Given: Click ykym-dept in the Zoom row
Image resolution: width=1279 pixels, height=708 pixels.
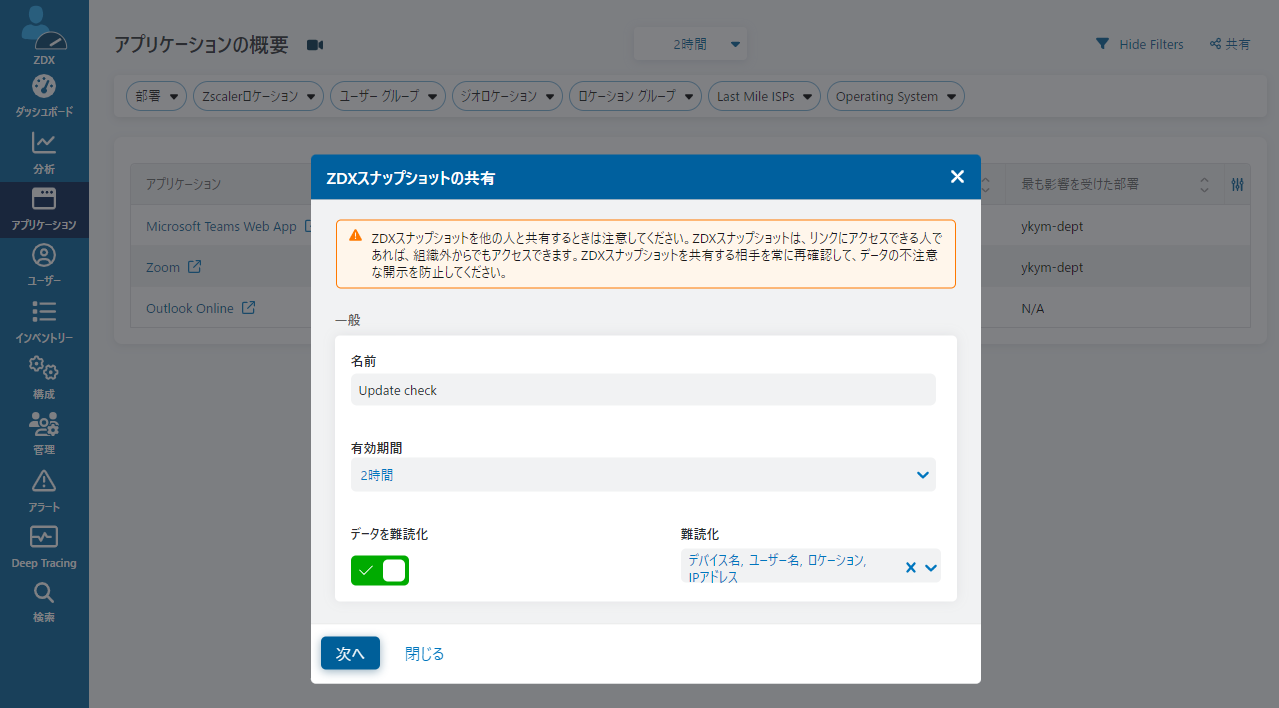Looking at the screenshot, I should point(1052,267).
